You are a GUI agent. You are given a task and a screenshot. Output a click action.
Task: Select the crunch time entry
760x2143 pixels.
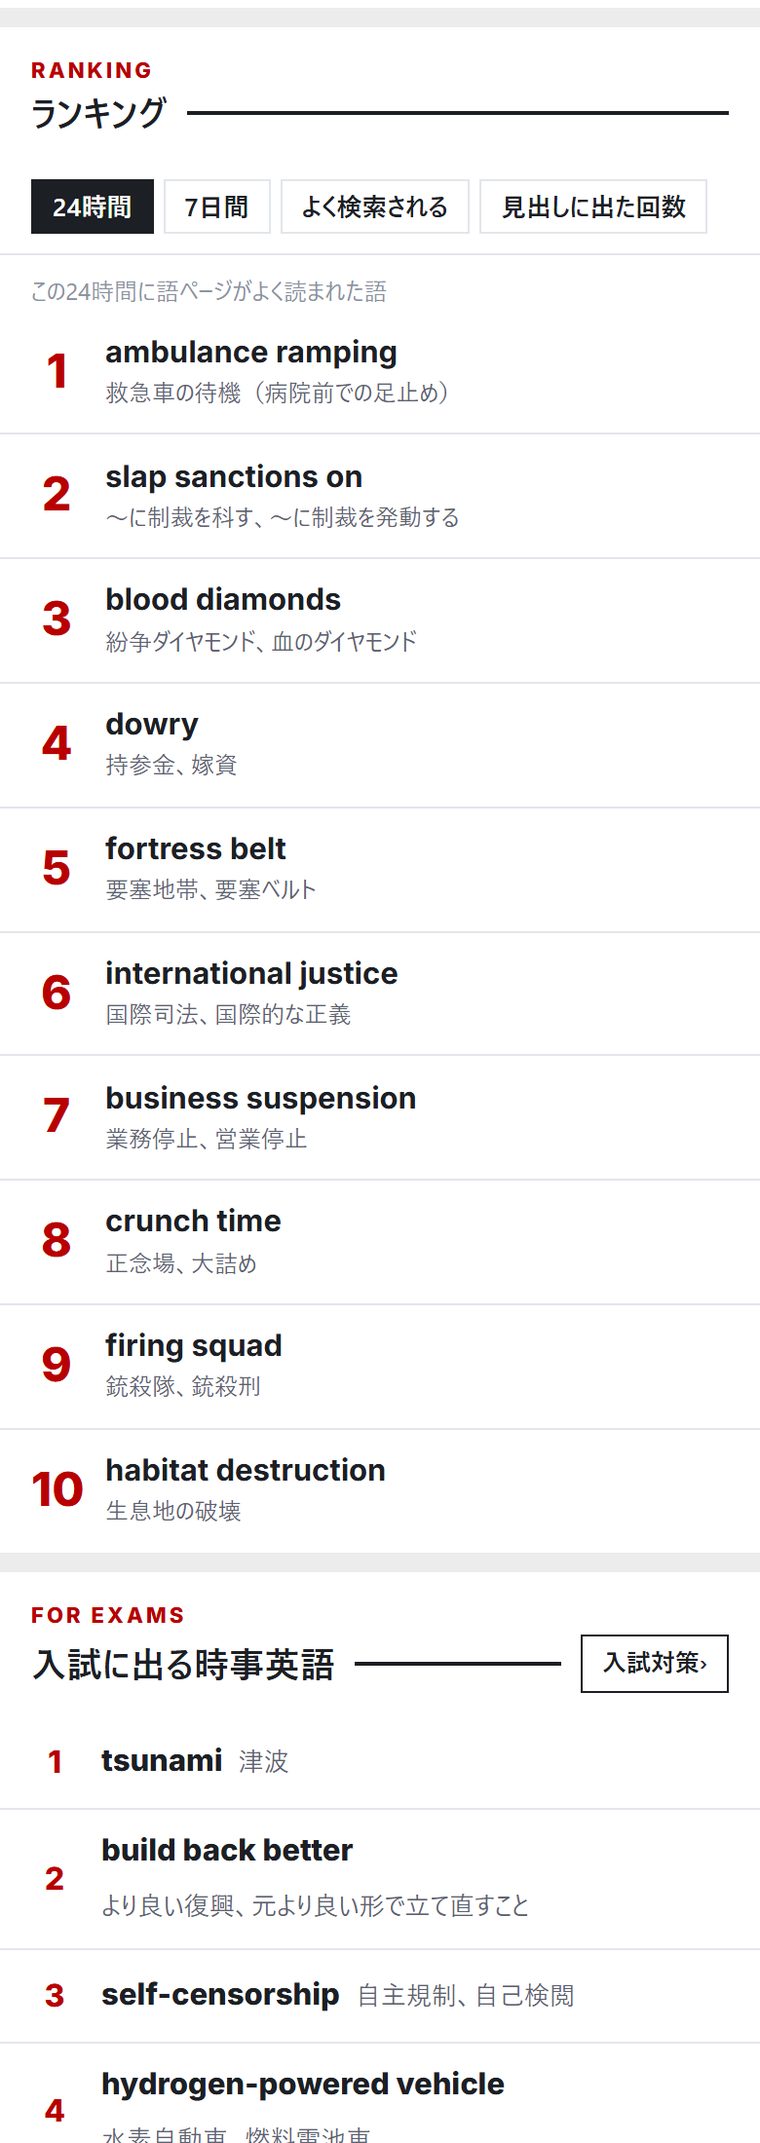[380, 1242]
